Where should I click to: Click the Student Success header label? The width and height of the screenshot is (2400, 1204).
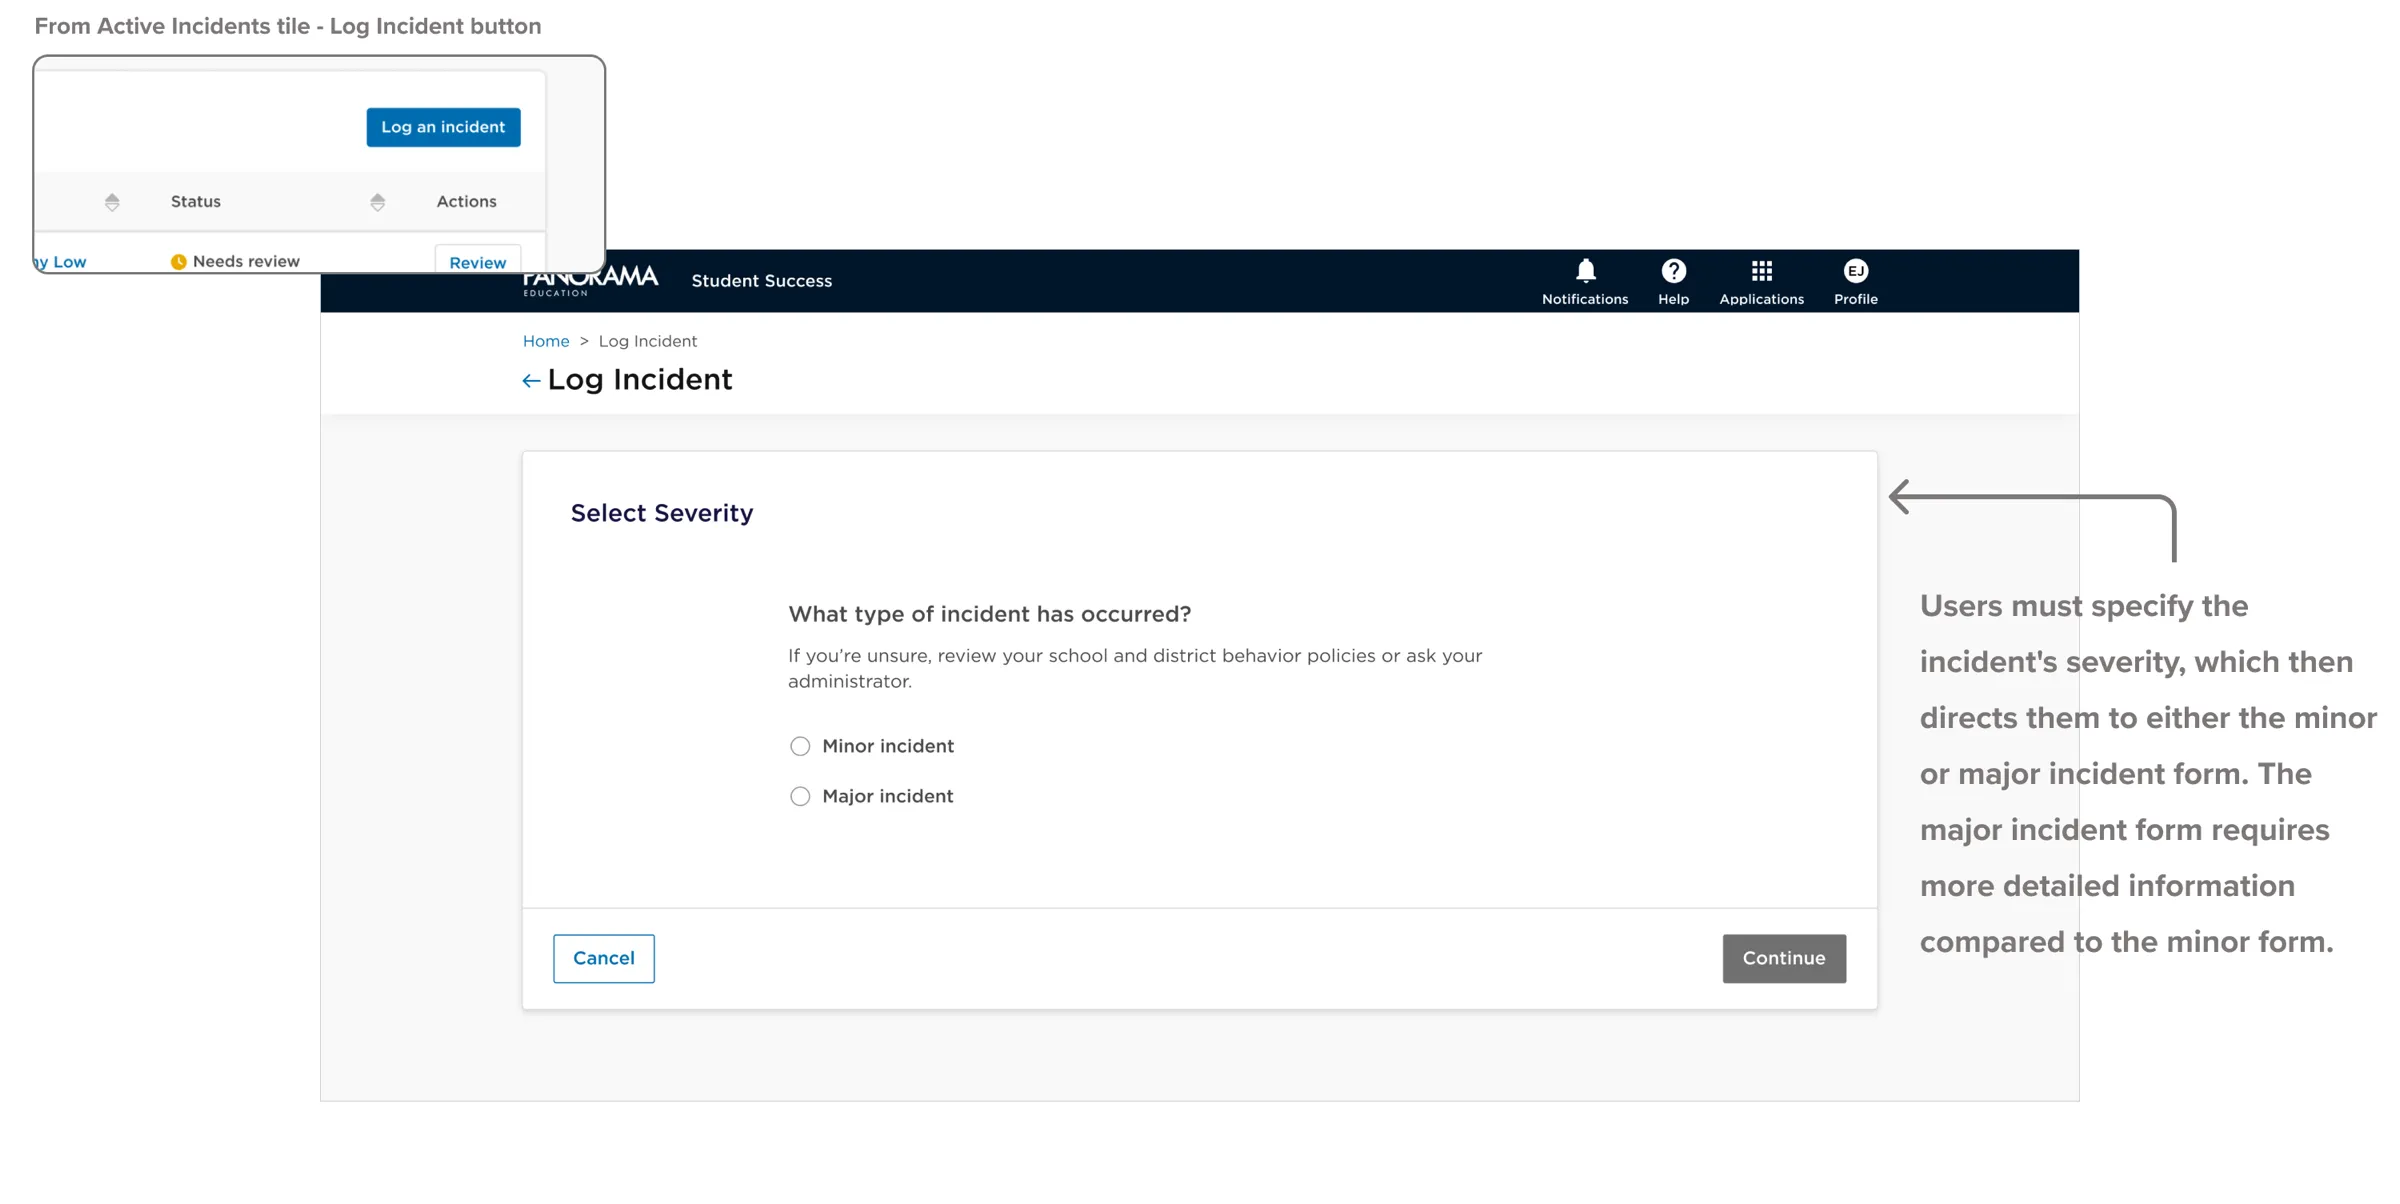coord(761,281)
